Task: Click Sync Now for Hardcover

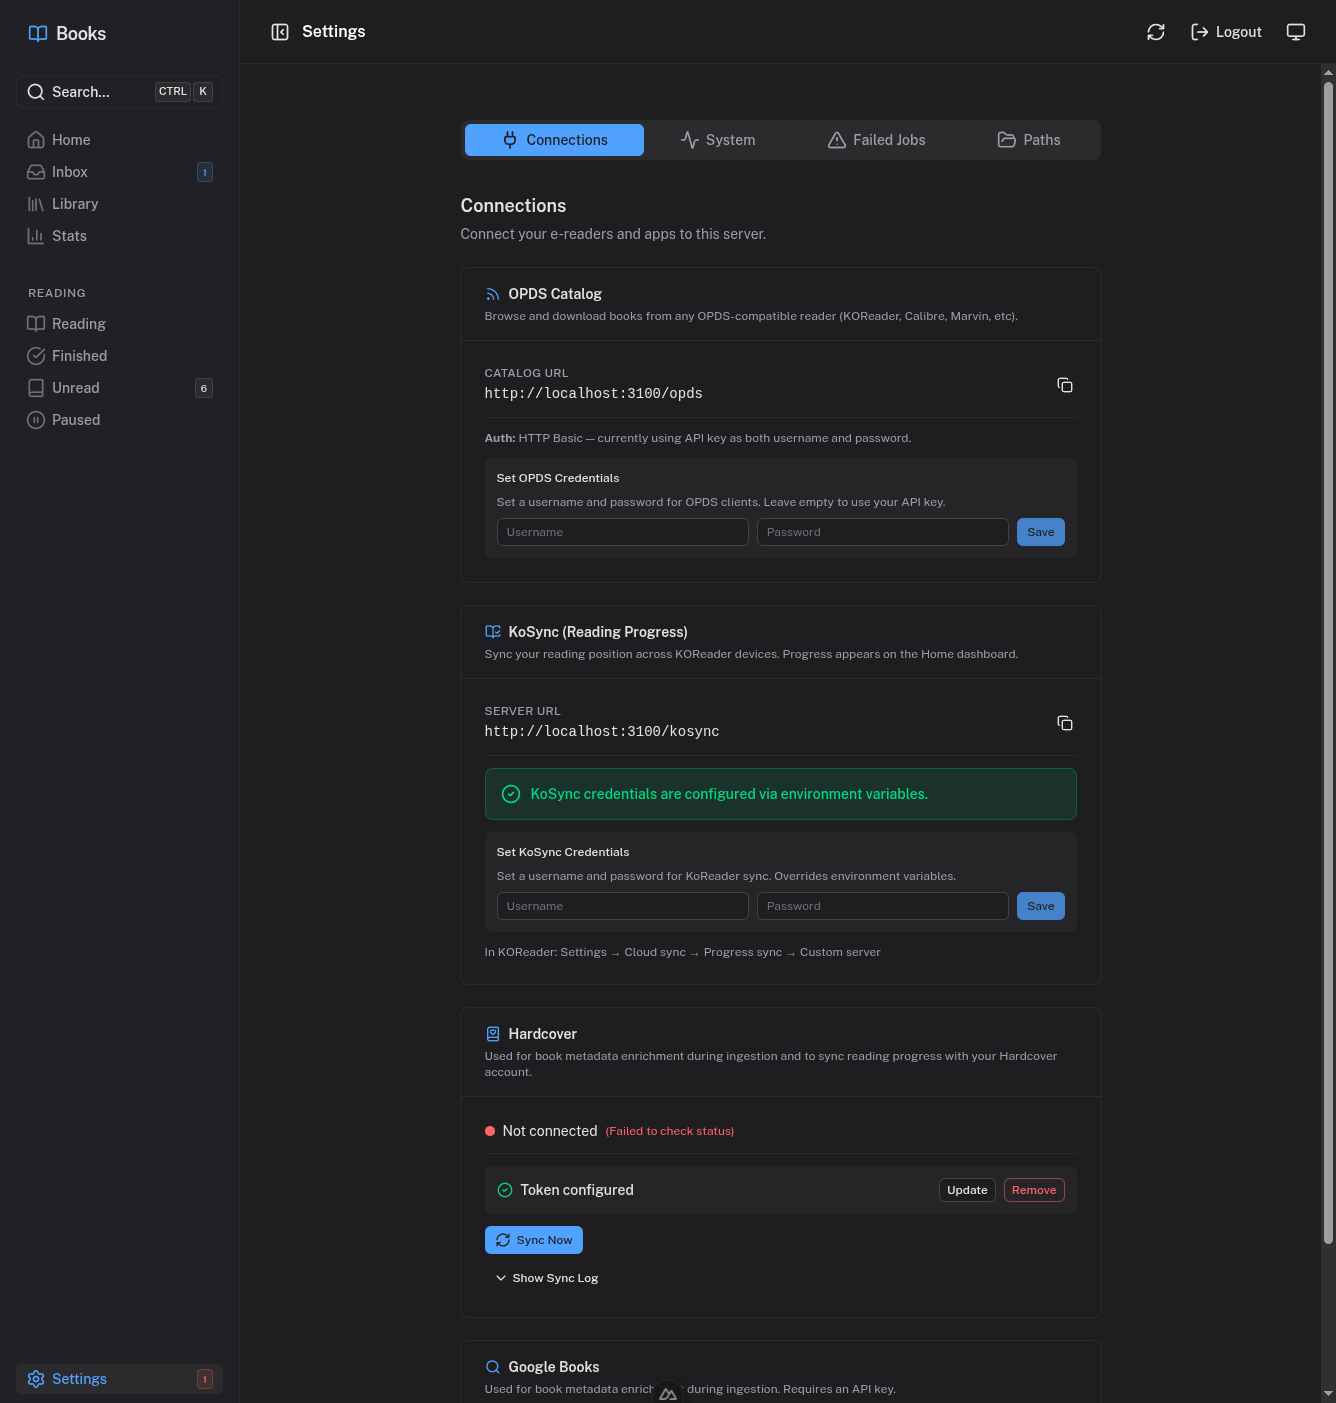Action: (x=533, y=1240)
